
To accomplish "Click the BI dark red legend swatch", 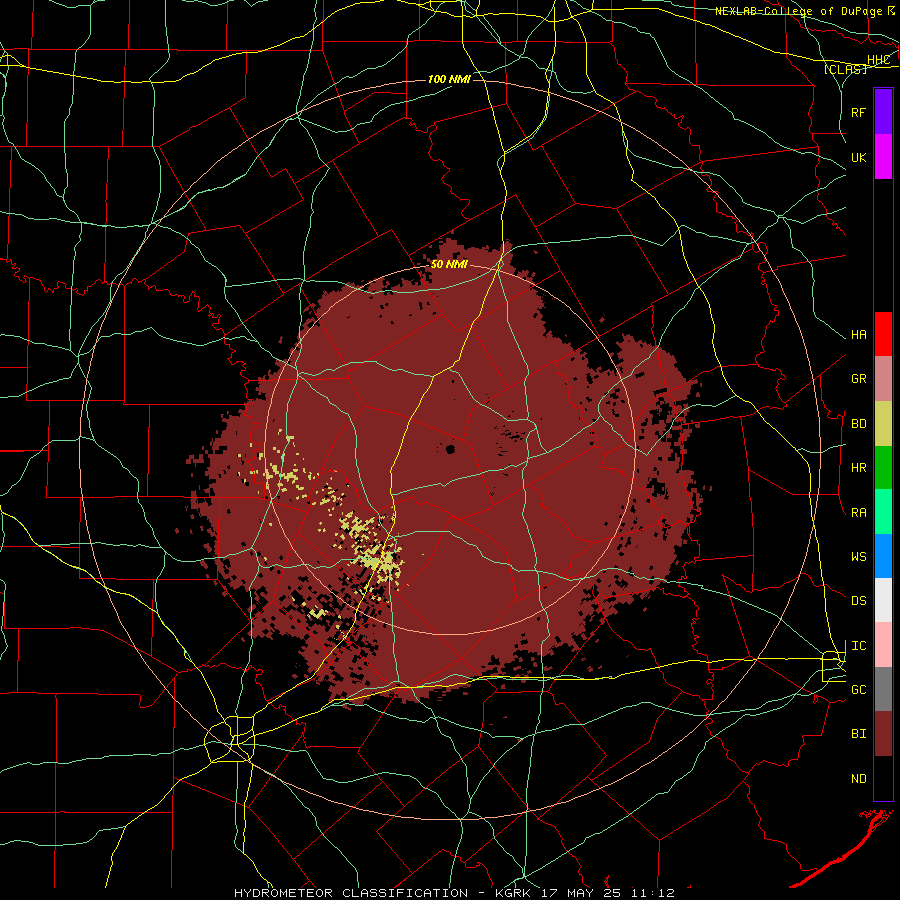I will tap(883, 734).
